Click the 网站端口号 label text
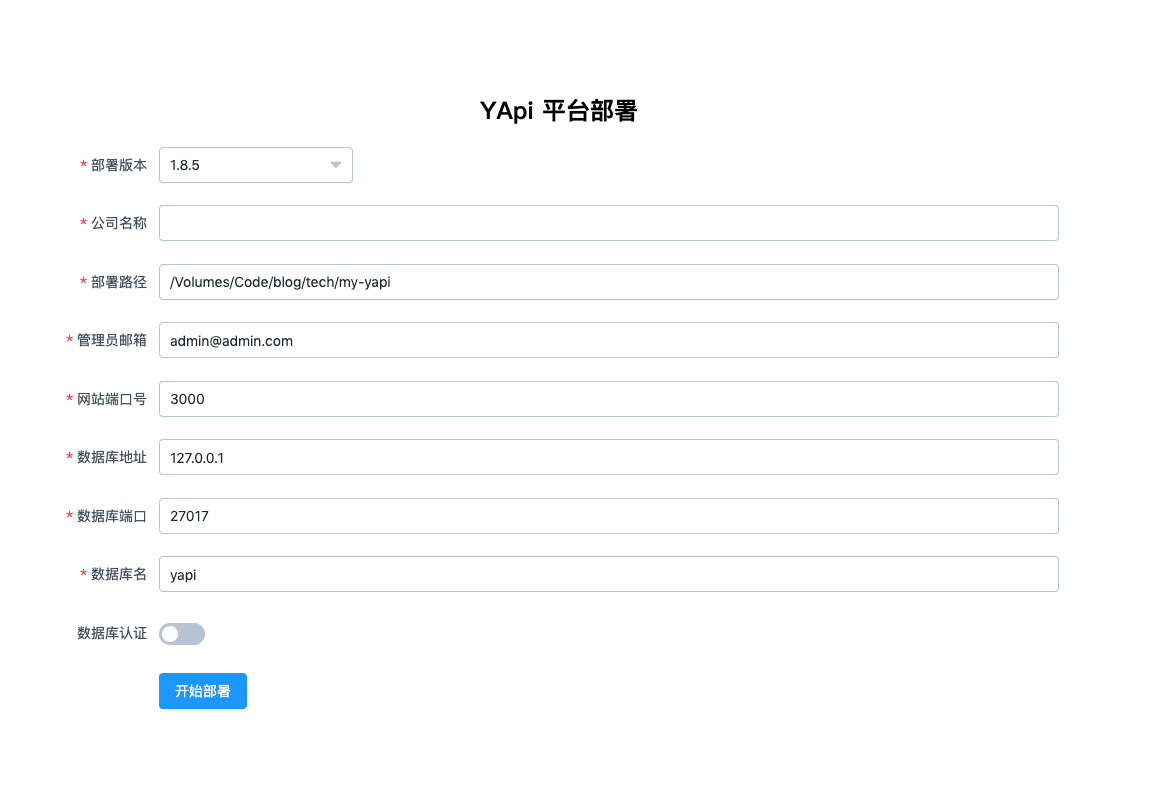 [111, 399]
